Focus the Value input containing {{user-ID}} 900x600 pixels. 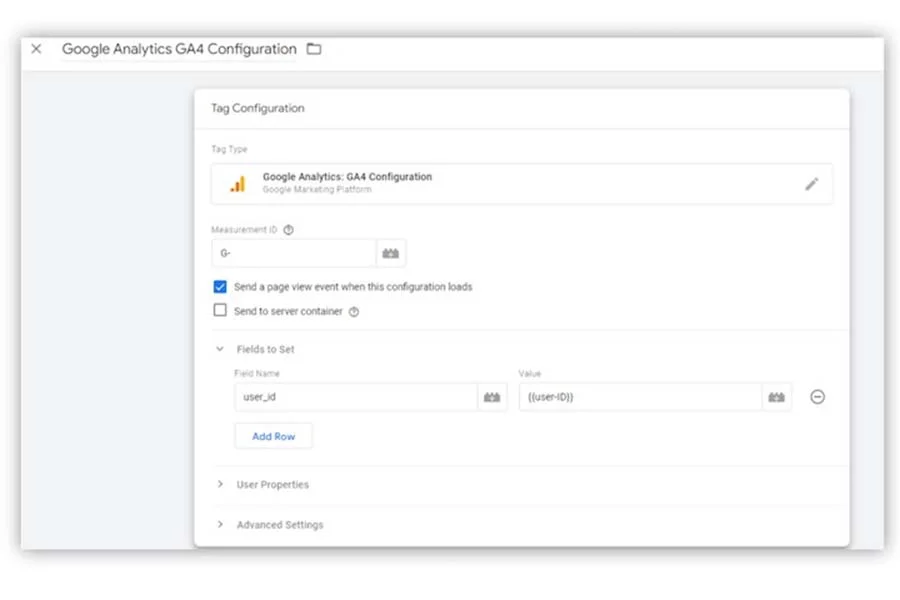tap(641, 397)
